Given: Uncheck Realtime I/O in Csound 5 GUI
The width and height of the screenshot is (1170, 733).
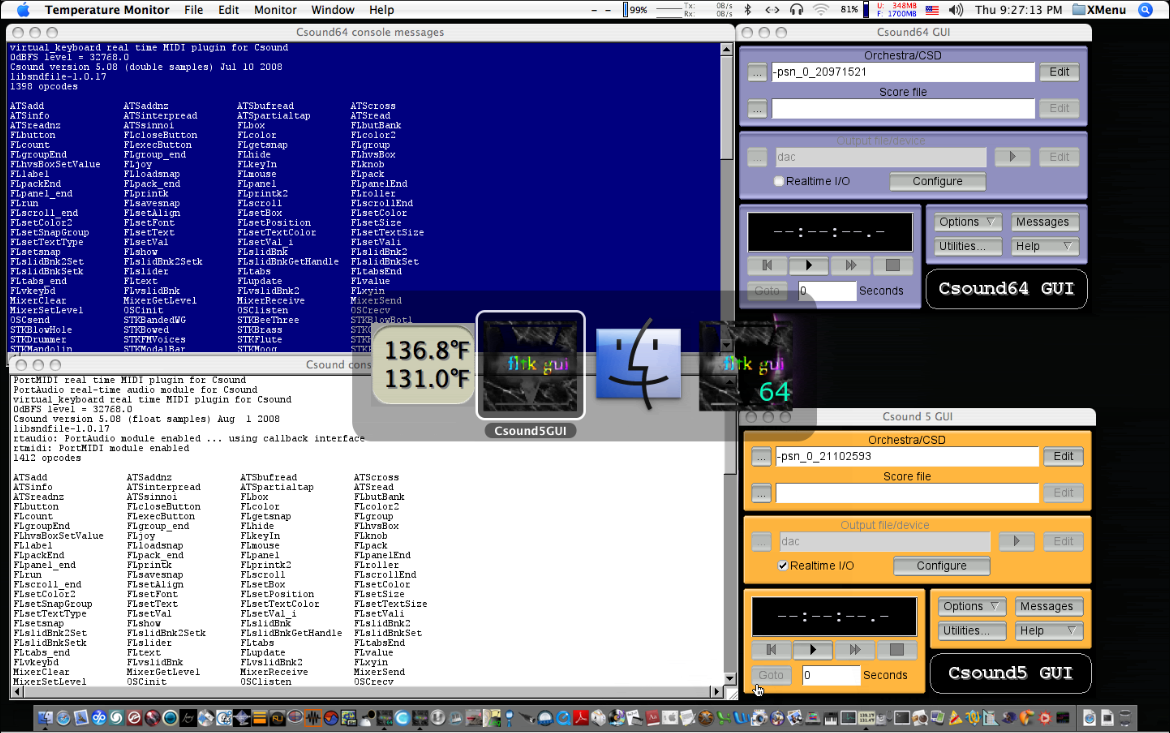Looking at the screenshot, I should [x=783, y=566].
